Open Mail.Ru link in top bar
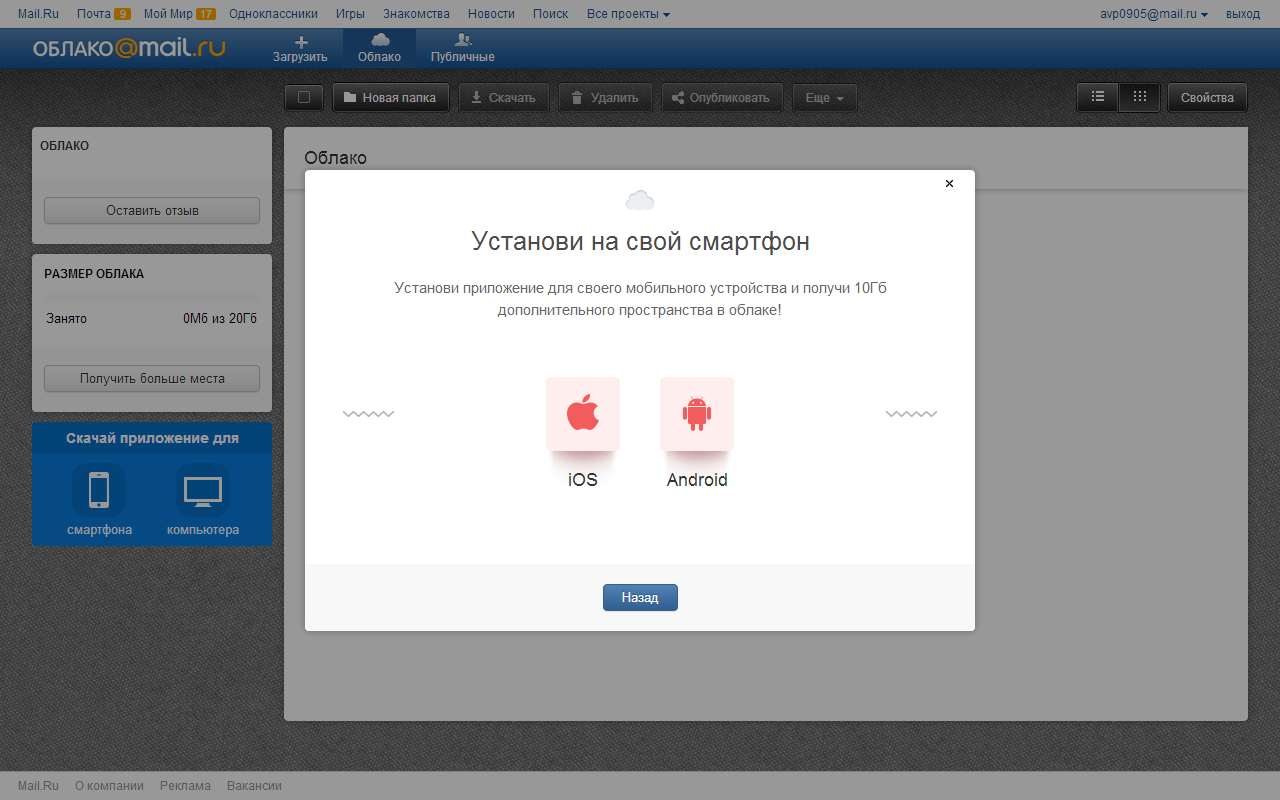The width and height of the screenshot is (1280, 800). pos(39,14)
